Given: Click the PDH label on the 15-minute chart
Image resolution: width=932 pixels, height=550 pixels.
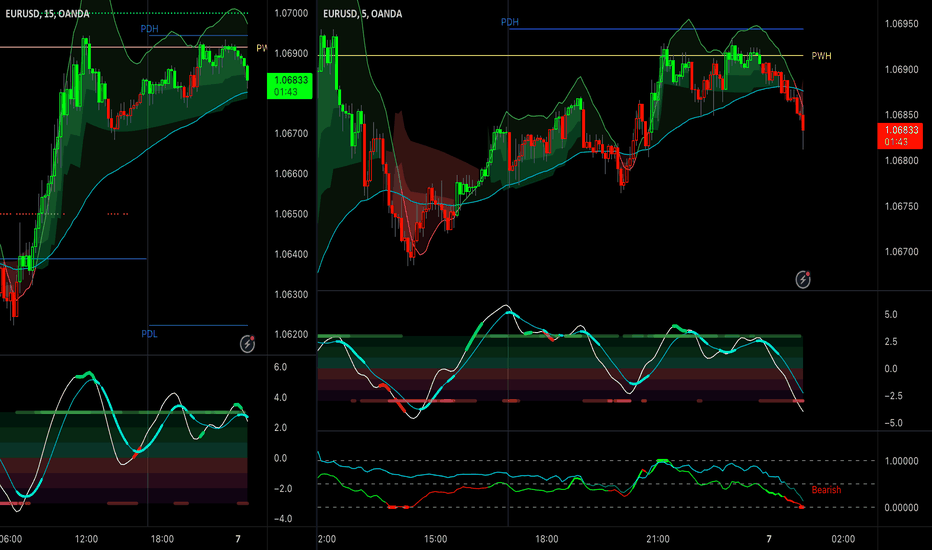Looking at the screenshot, I should [x=149, y=29].
